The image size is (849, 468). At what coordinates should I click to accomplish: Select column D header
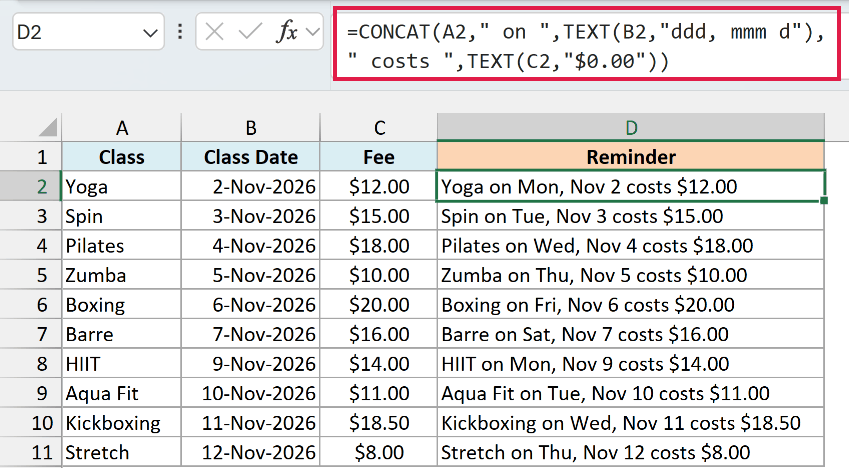click(631, 128)
